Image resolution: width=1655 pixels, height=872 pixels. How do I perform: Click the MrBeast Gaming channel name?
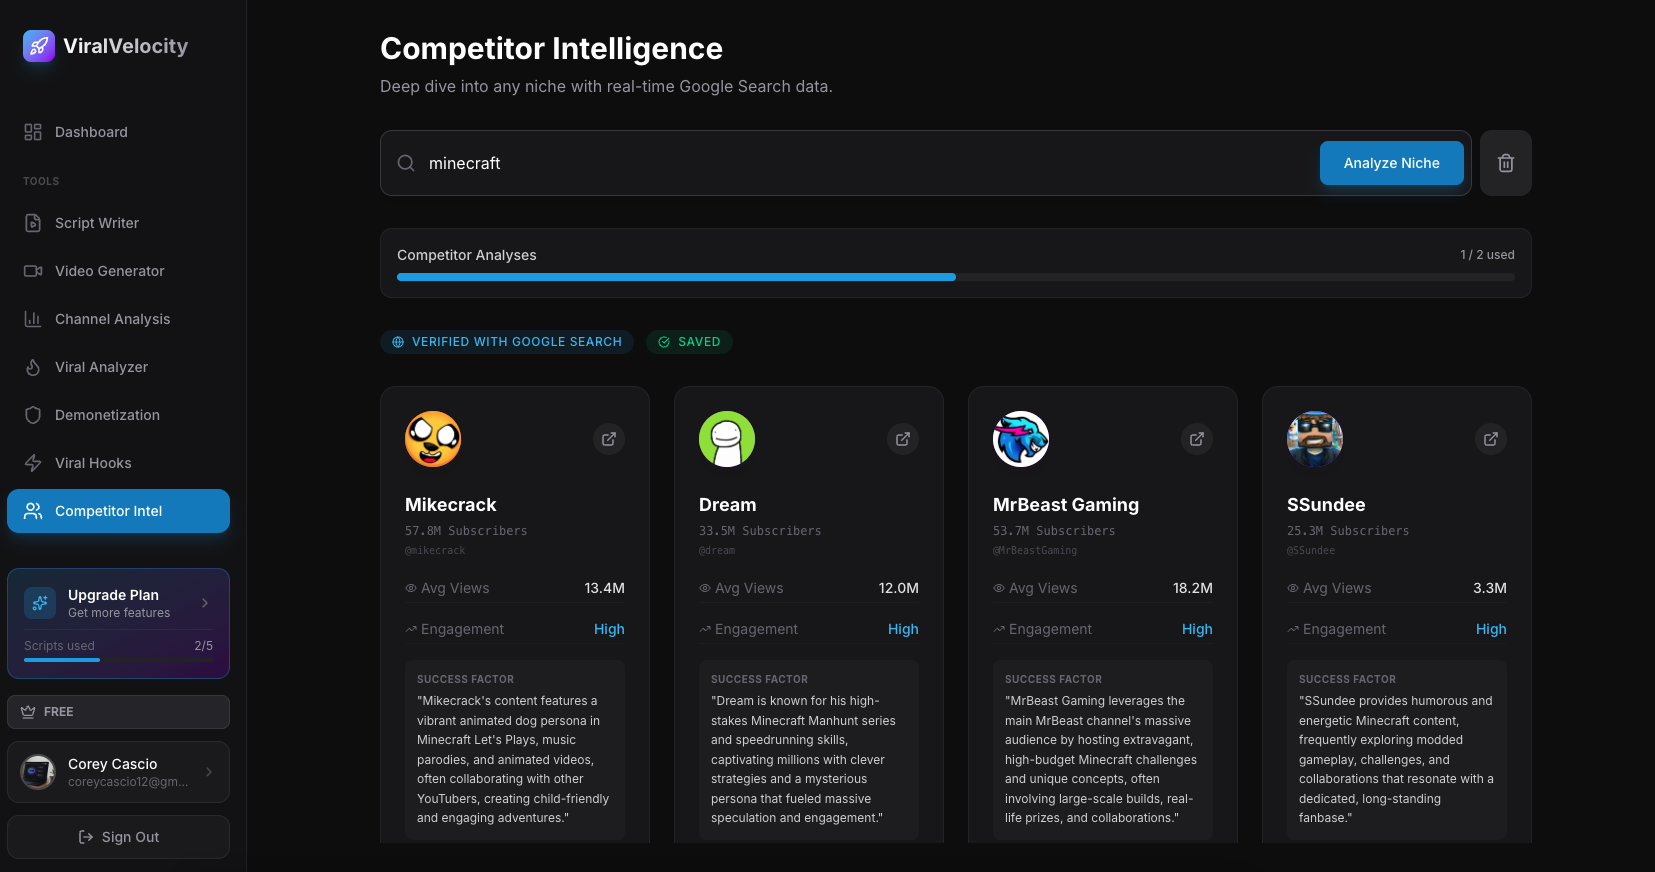(x=1066, y=505)
